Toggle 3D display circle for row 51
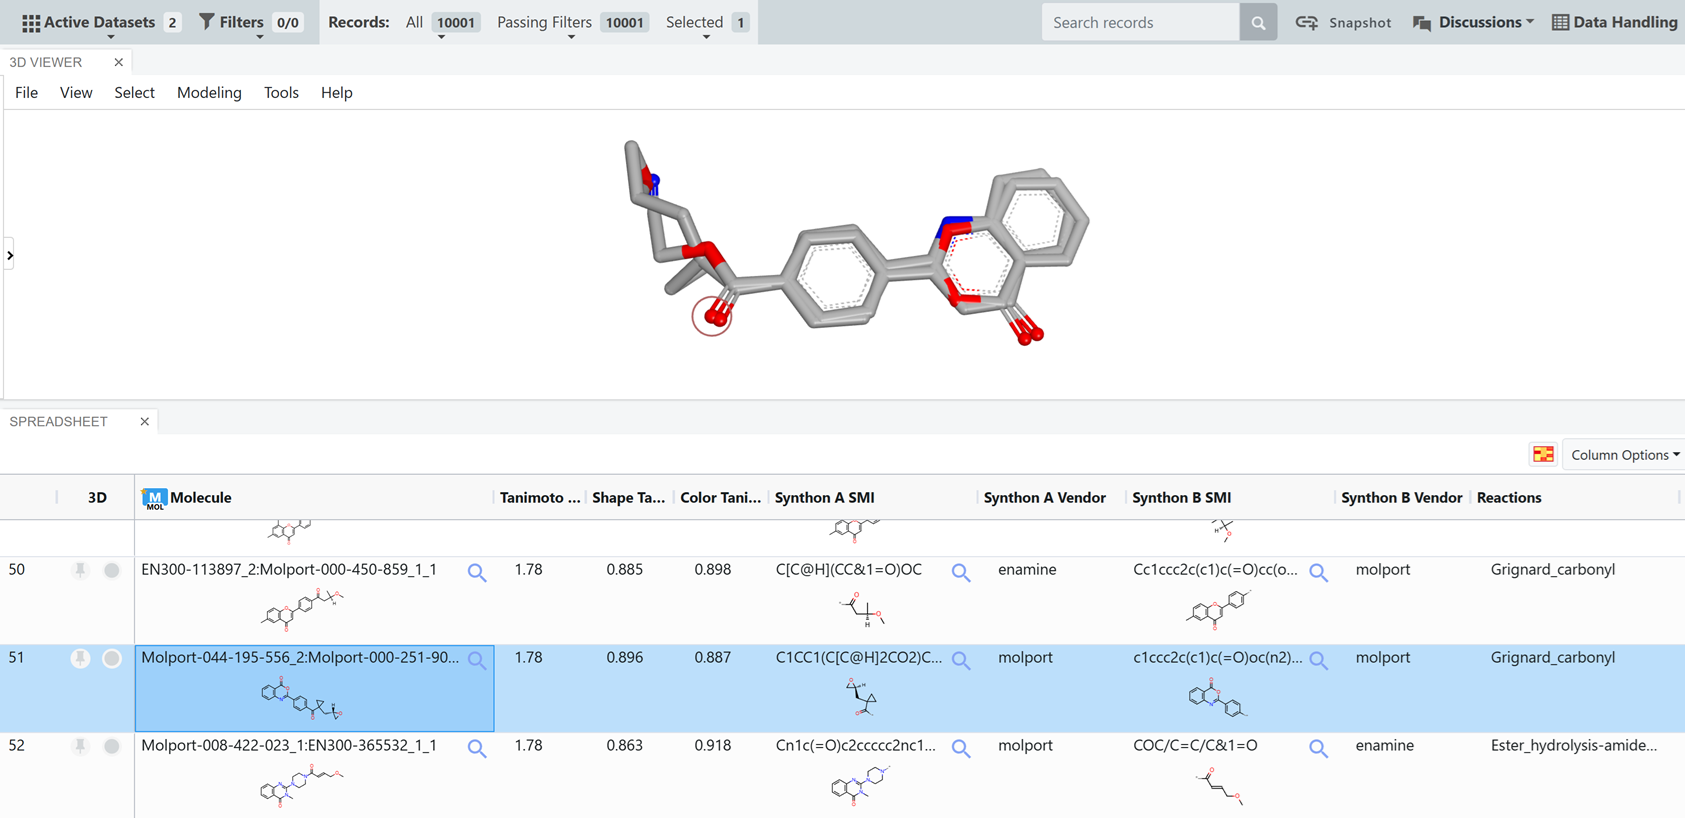1685x818 pixels. tap(112, 658)
